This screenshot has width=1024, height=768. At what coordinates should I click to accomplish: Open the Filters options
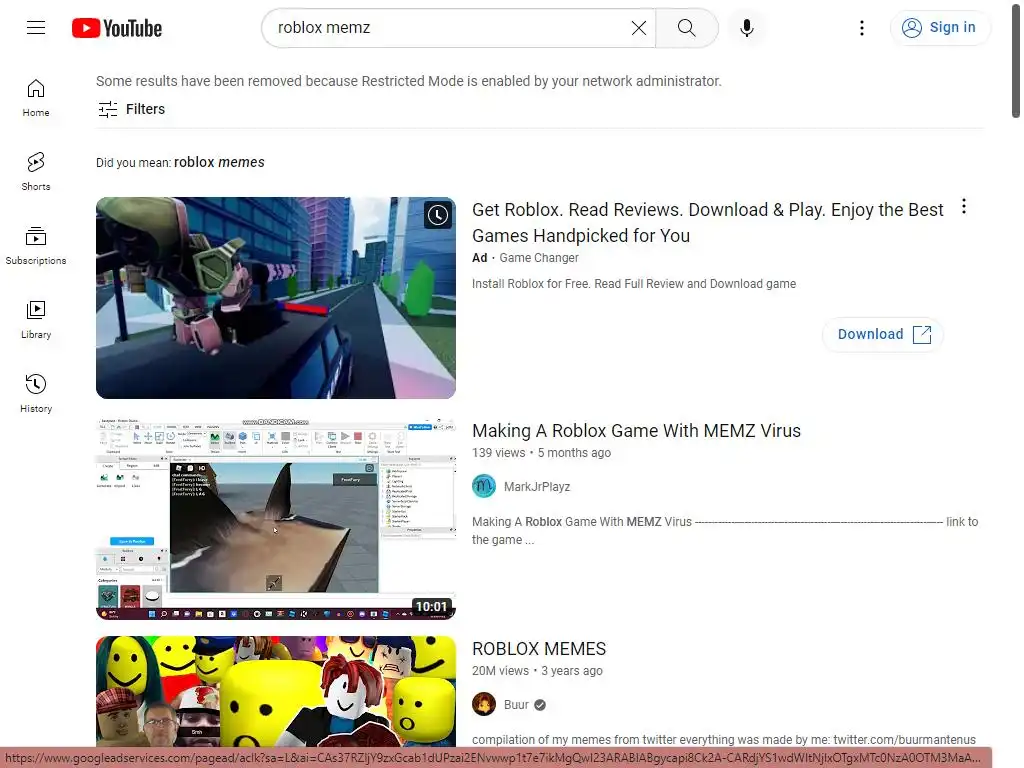pos(131,109)
